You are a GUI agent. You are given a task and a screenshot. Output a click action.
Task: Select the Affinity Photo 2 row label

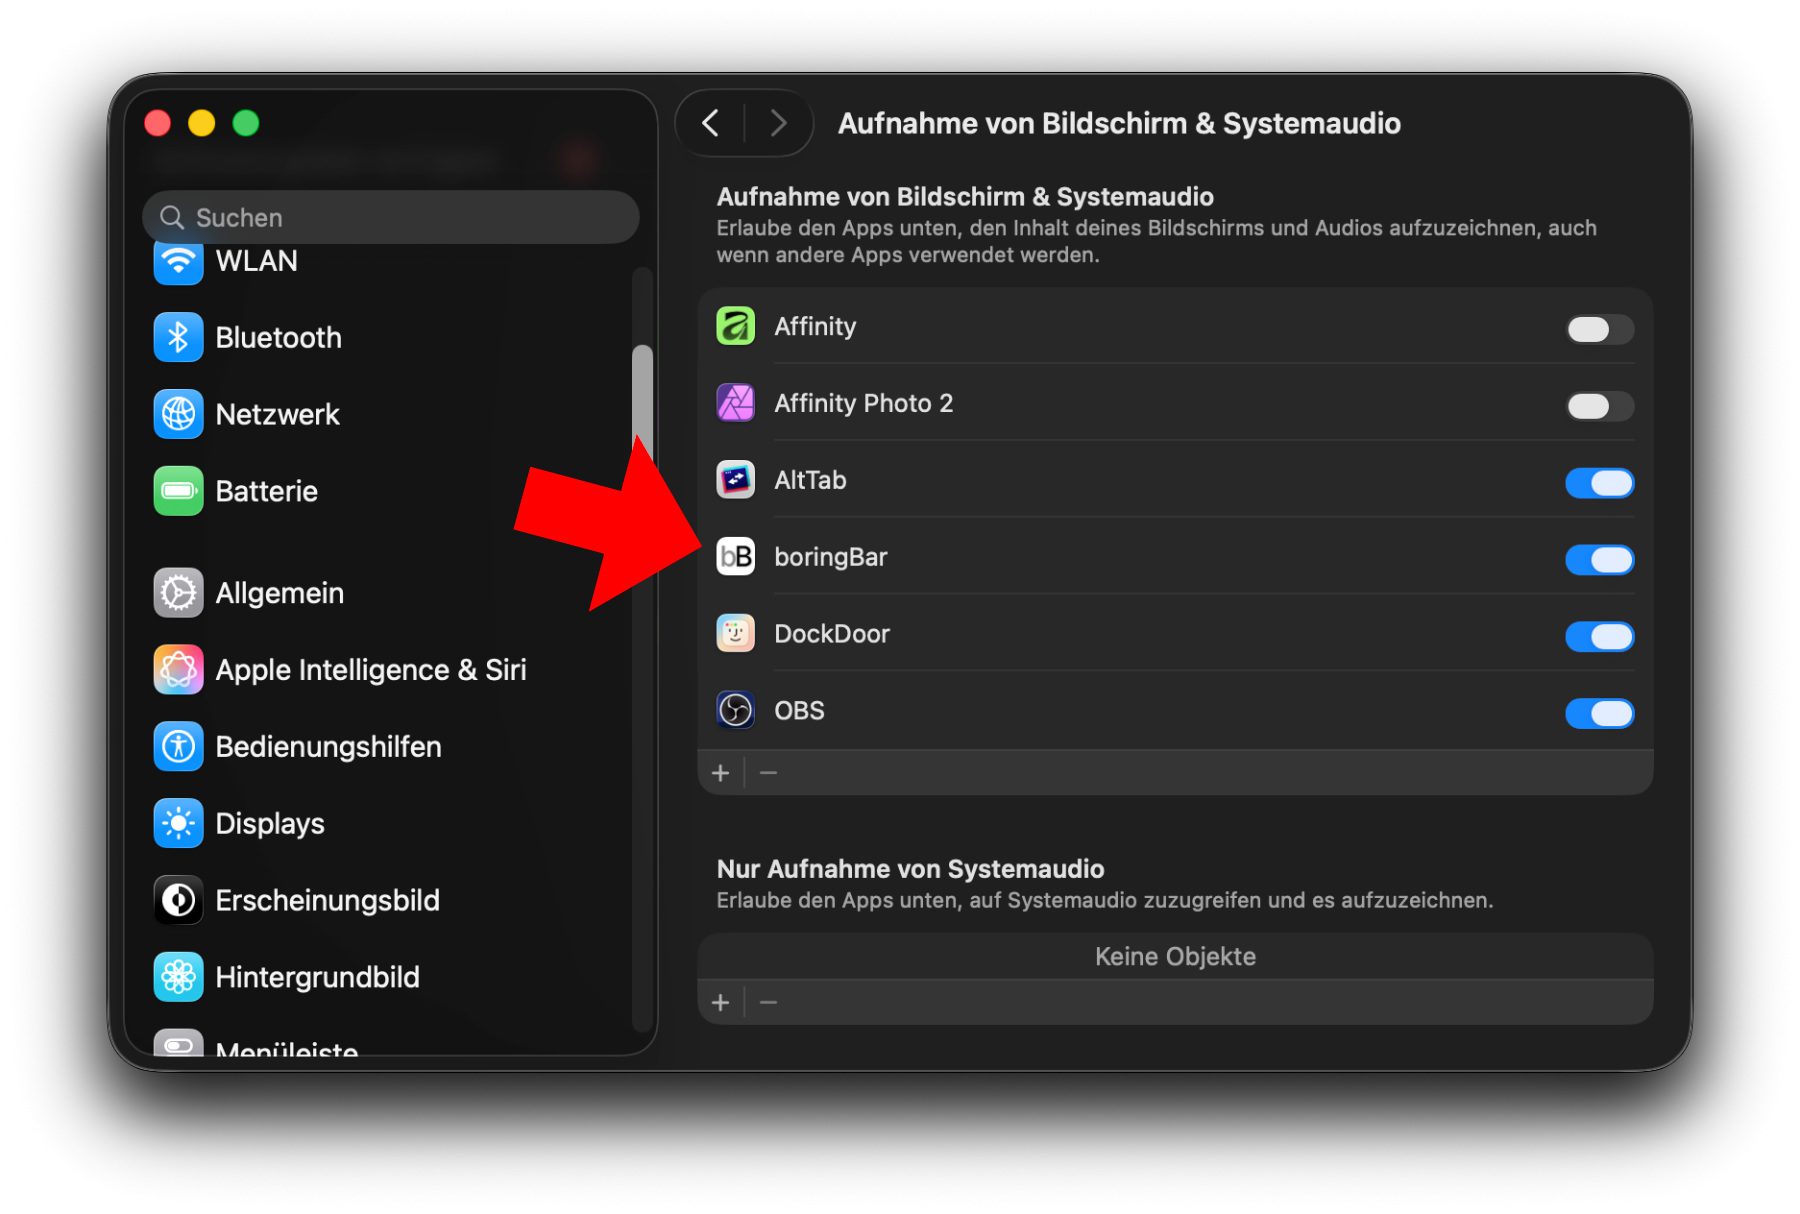(x=863, y=403)
